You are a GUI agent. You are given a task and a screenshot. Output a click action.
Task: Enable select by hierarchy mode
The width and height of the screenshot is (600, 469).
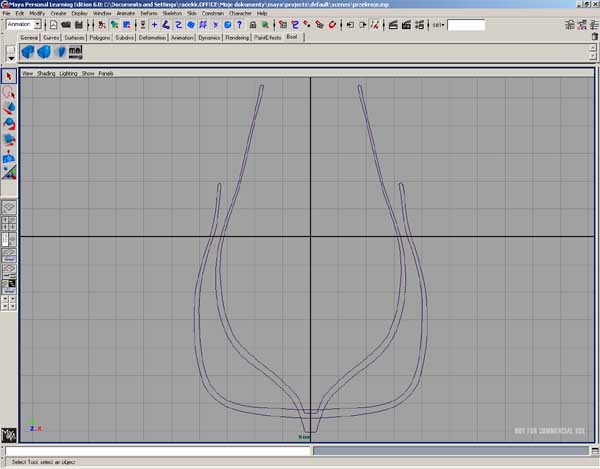[102, 25]
